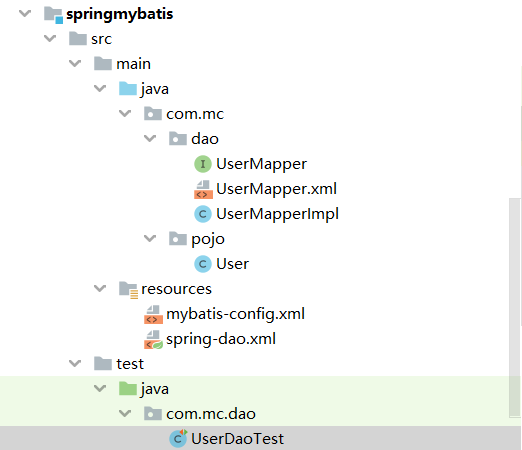Click the resources folder icon
The image size is (522, 450).
coord(128,289)
